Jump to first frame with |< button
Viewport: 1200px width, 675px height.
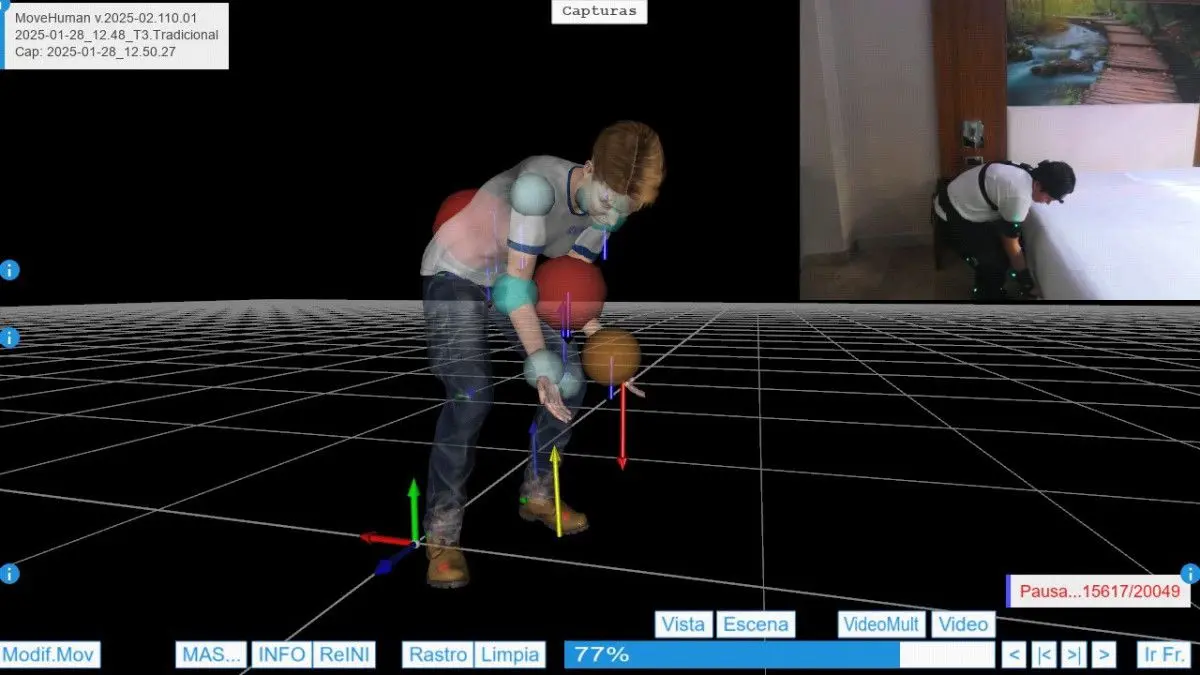point(1044,655)
